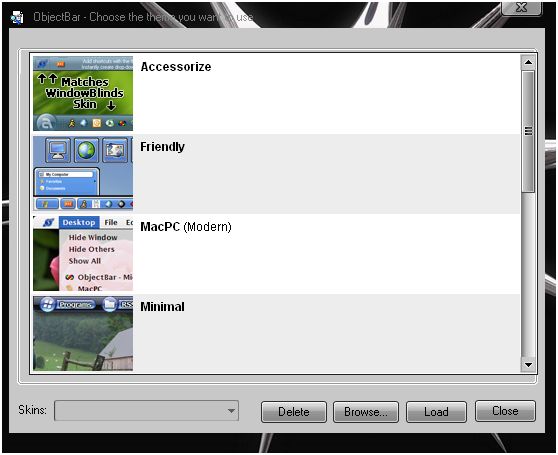Click the MacPC (Modern) theme name
The width and height of the screenshot is (558, 455).
coord(186,227)
